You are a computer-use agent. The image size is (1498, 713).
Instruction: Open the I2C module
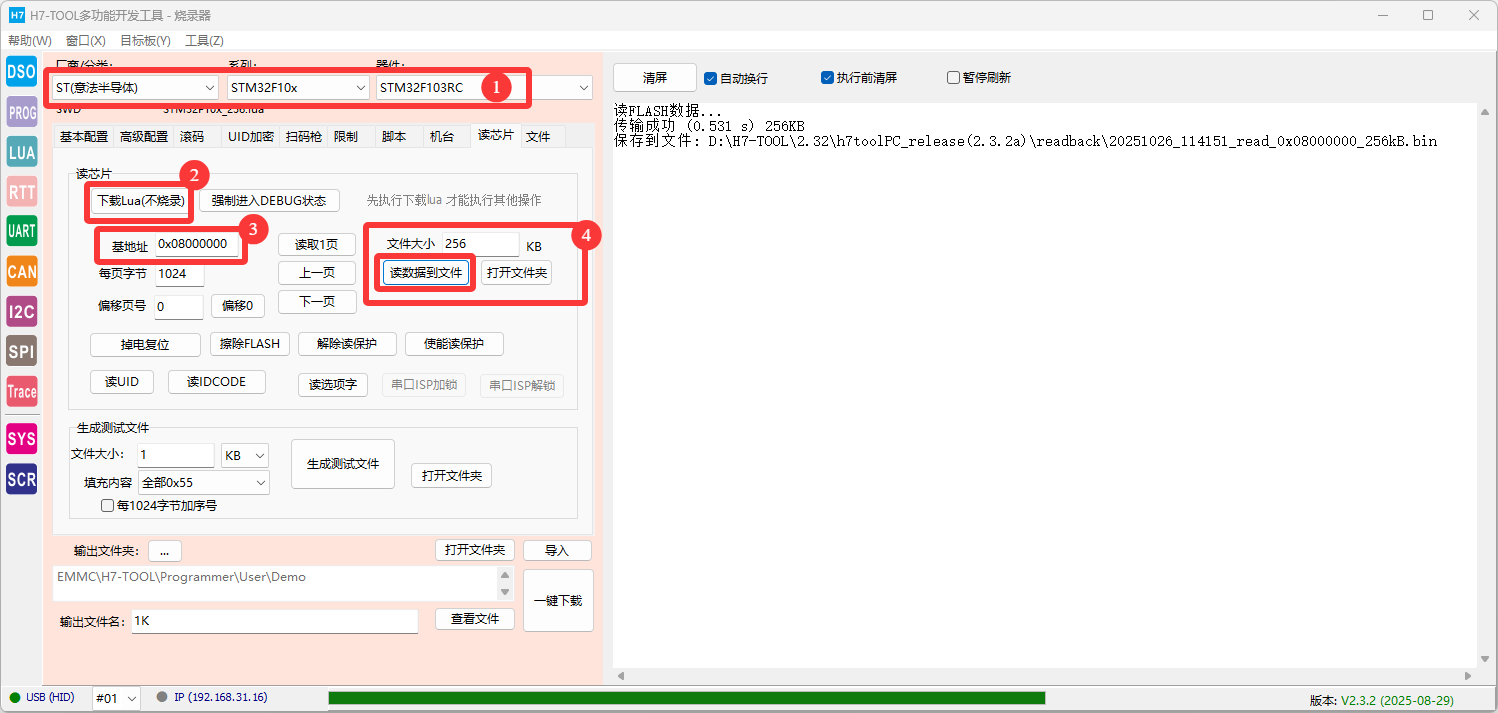tap(21, 312)
